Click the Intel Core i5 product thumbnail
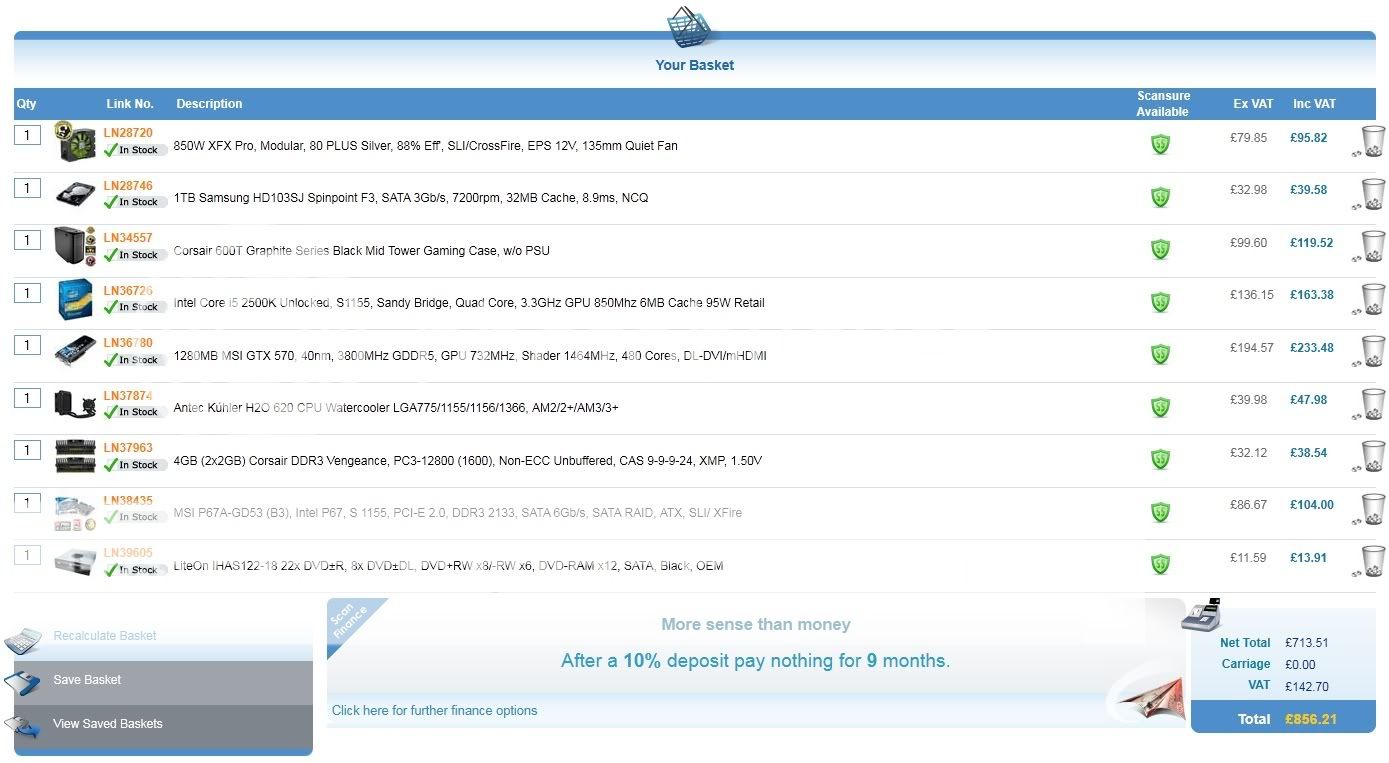The image size is (1389, 763). pos(75,299)
